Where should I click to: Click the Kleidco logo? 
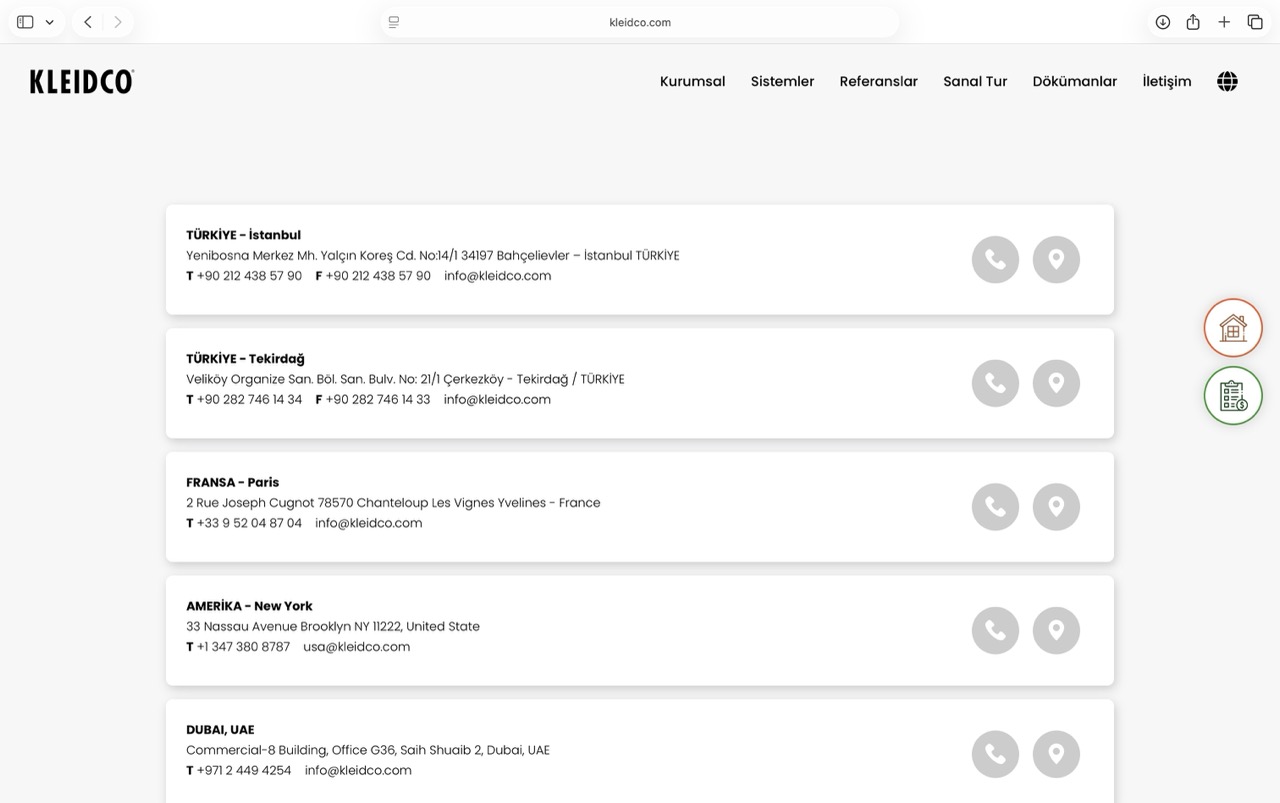(82, 82)
